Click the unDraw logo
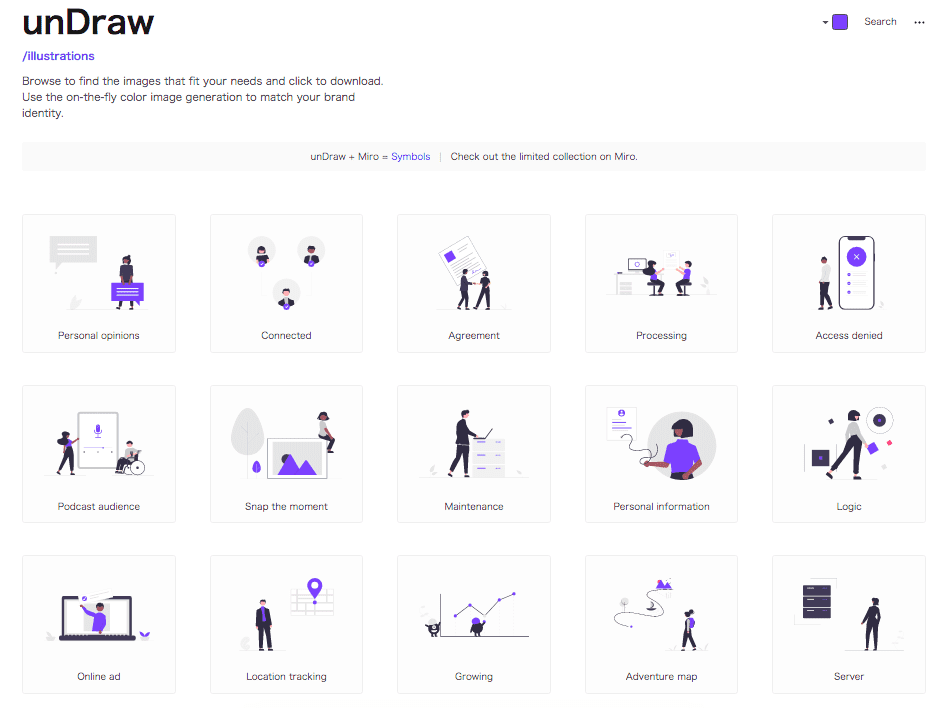 tap(88, 22)
